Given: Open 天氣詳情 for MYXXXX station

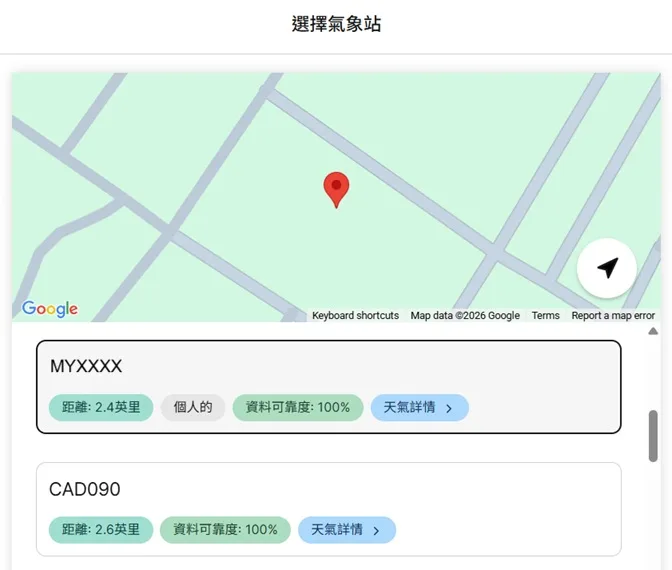Looking at the screenshot, I should click(x=419, y=408).
